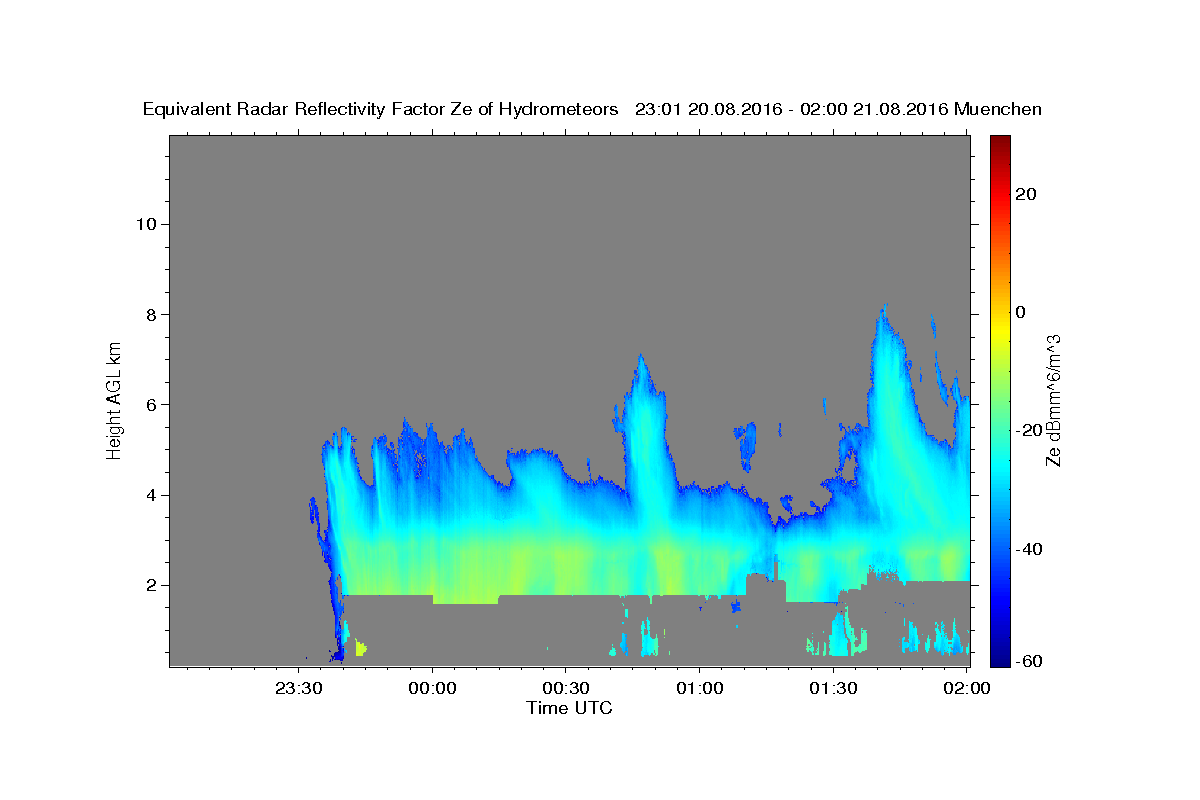Image resolution: width=1200 pixels, height=800 pixels.
Task: Click the date range text '23:01 20.08.2016 - 02:00 21.08.2016 Muenchen'
Action: point(839,110)
